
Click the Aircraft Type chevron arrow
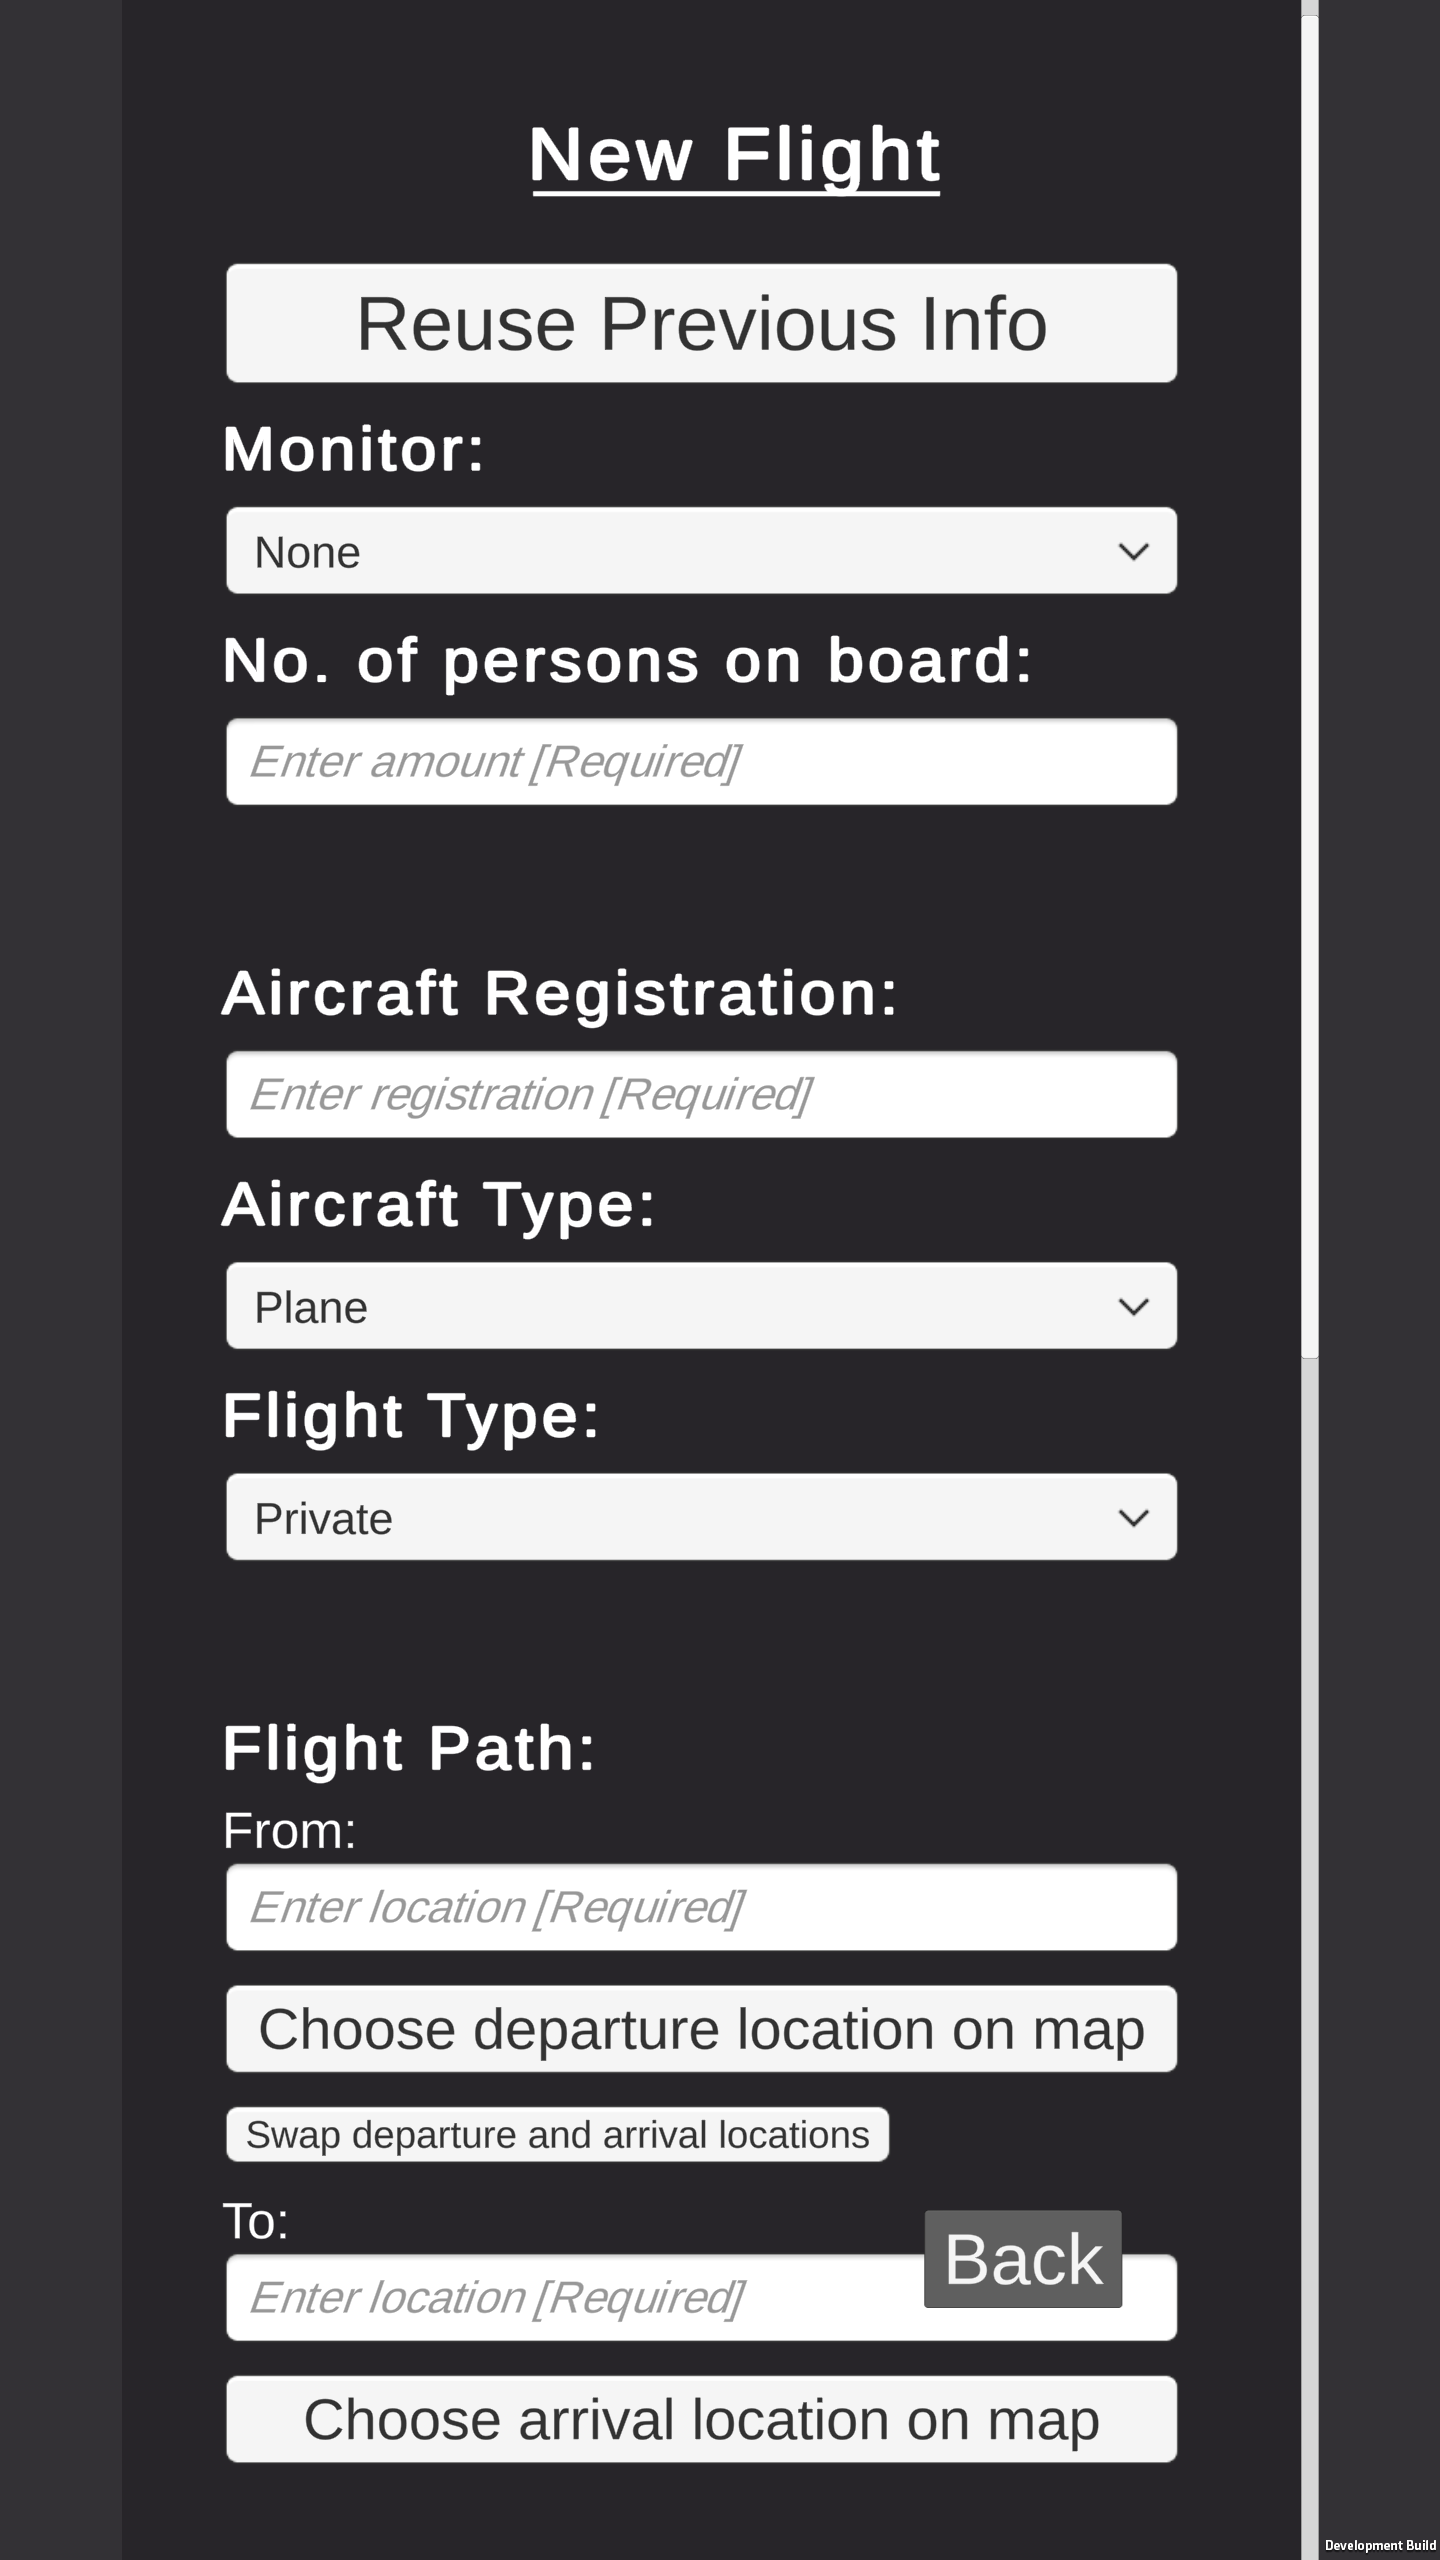pos(1132,1306)
